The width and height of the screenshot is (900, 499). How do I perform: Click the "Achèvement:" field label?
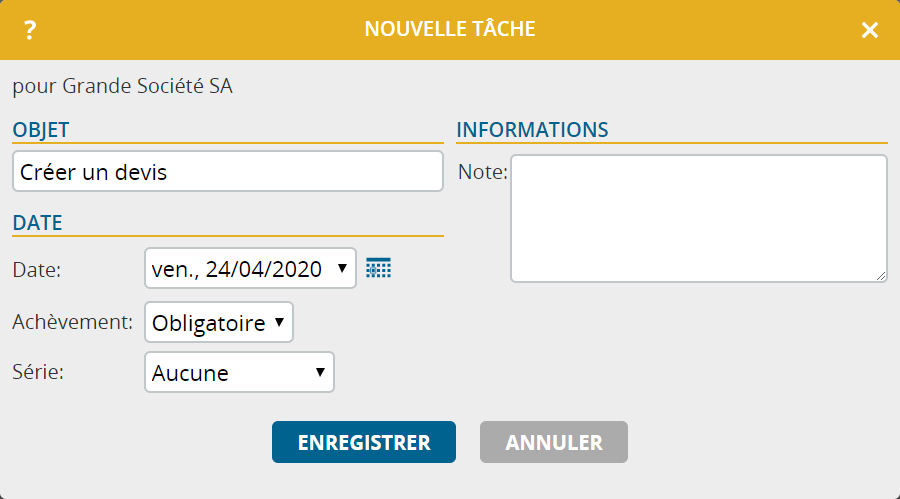[x=72, y=322]
